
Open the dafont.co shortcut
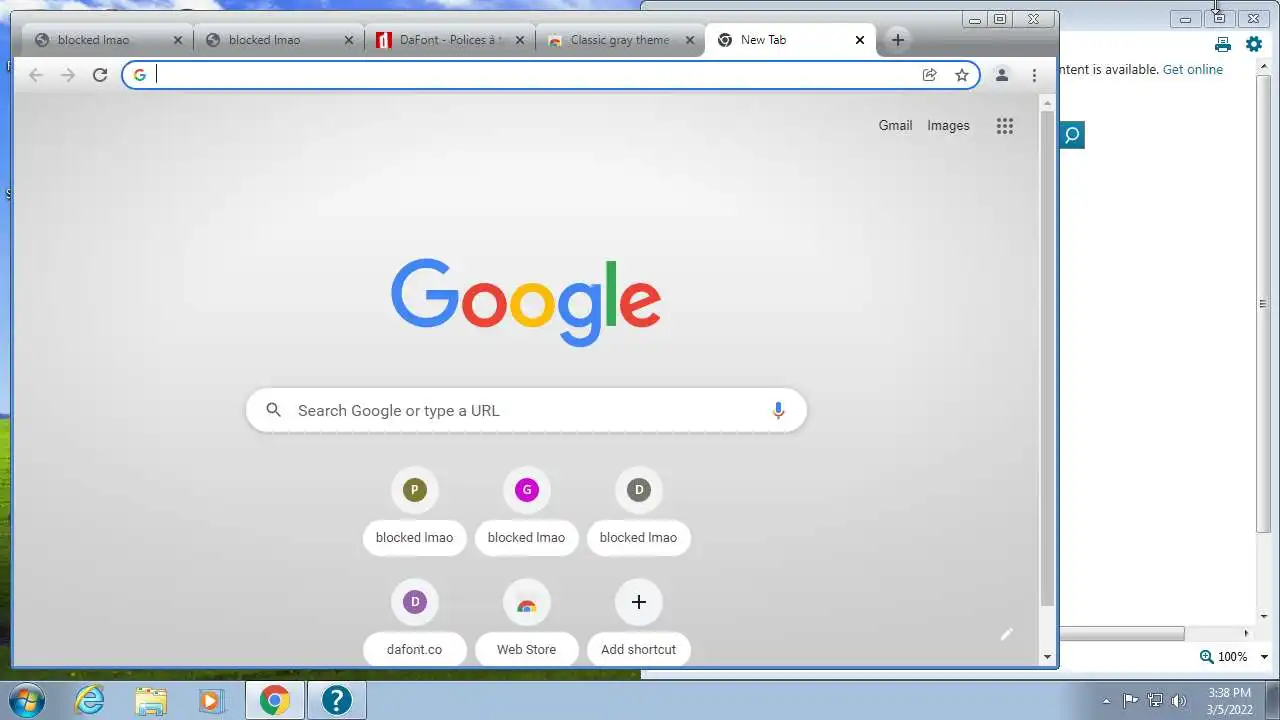[x=414, y=621]
